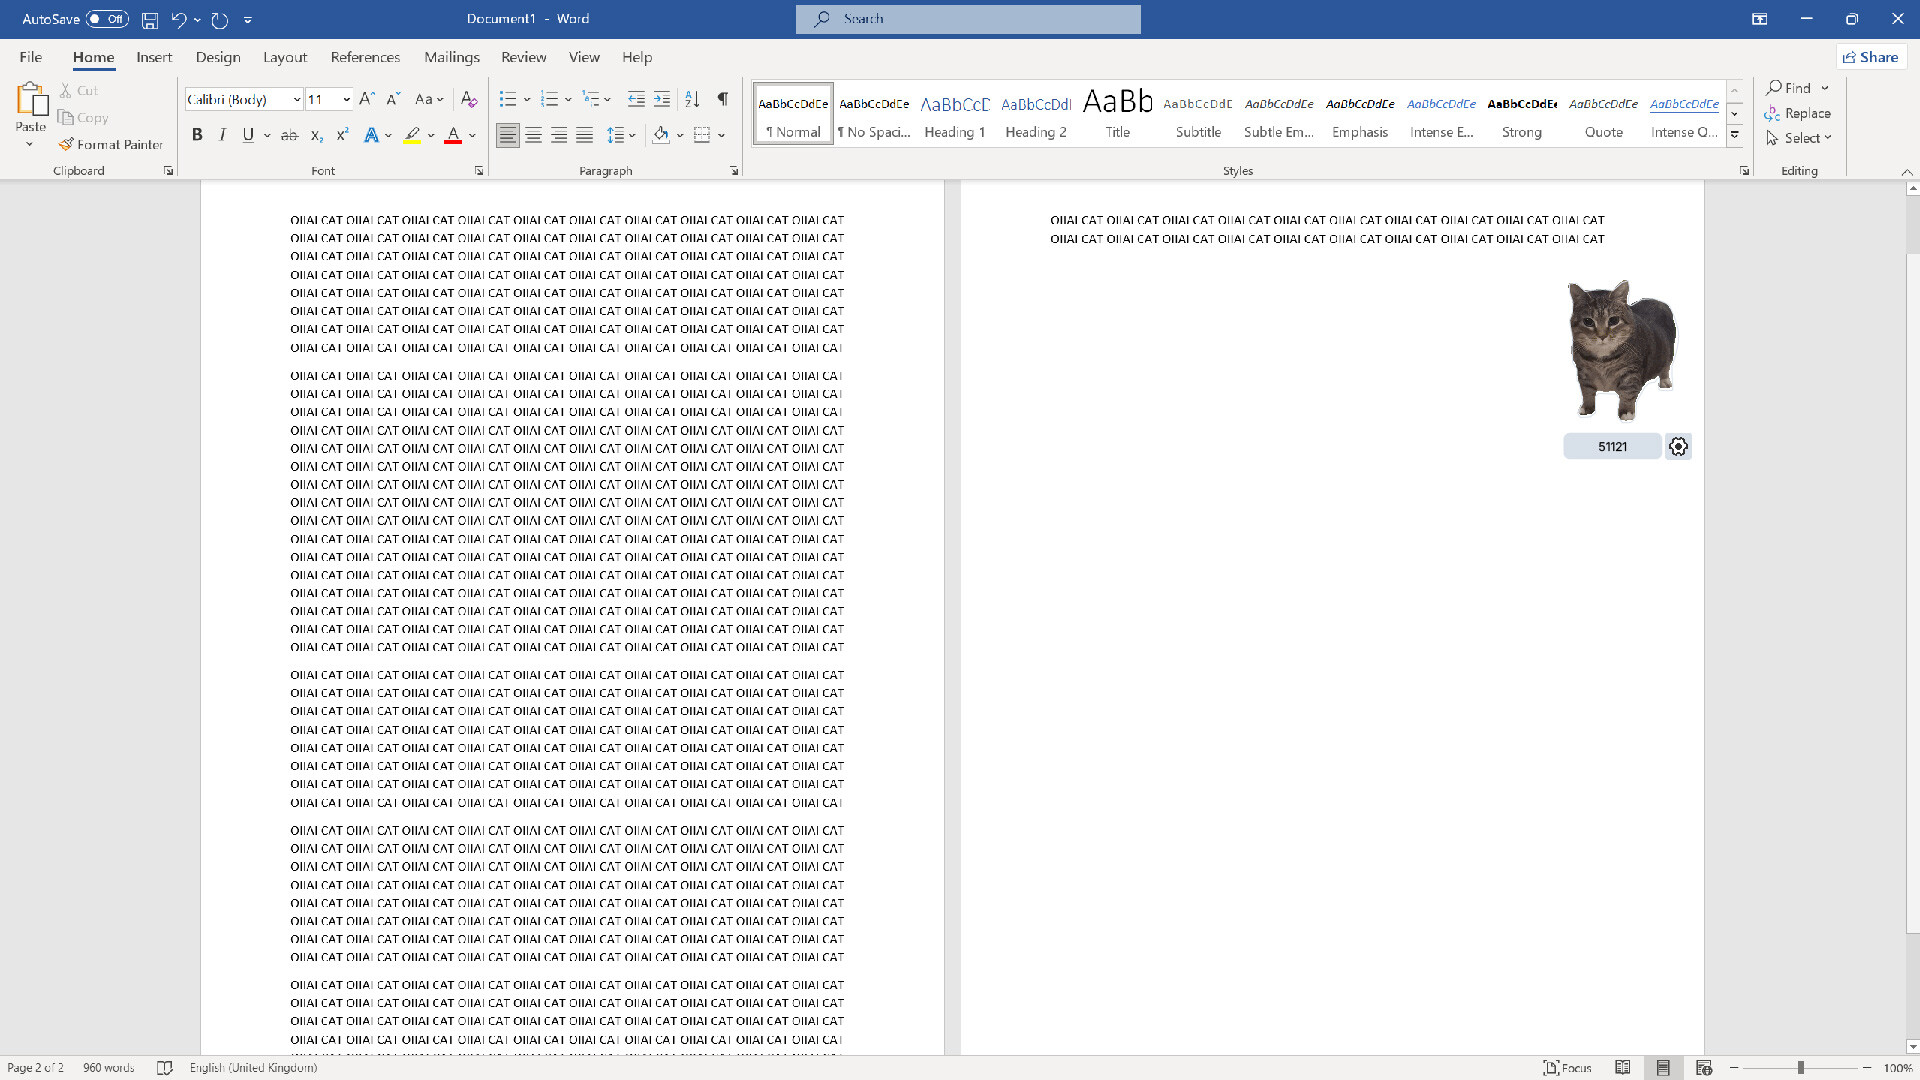Screen dimensions: 1920x1080
Task: Click the Share button
Action: pyautogui.click(x=1871, y=57)
